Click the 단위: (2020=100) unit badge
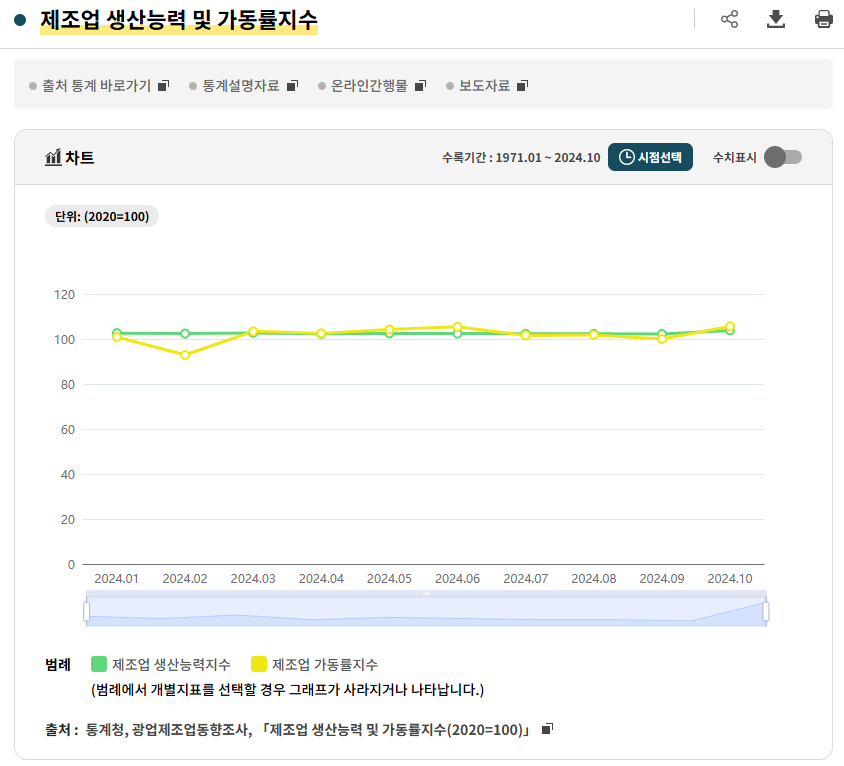 (102, 216)
